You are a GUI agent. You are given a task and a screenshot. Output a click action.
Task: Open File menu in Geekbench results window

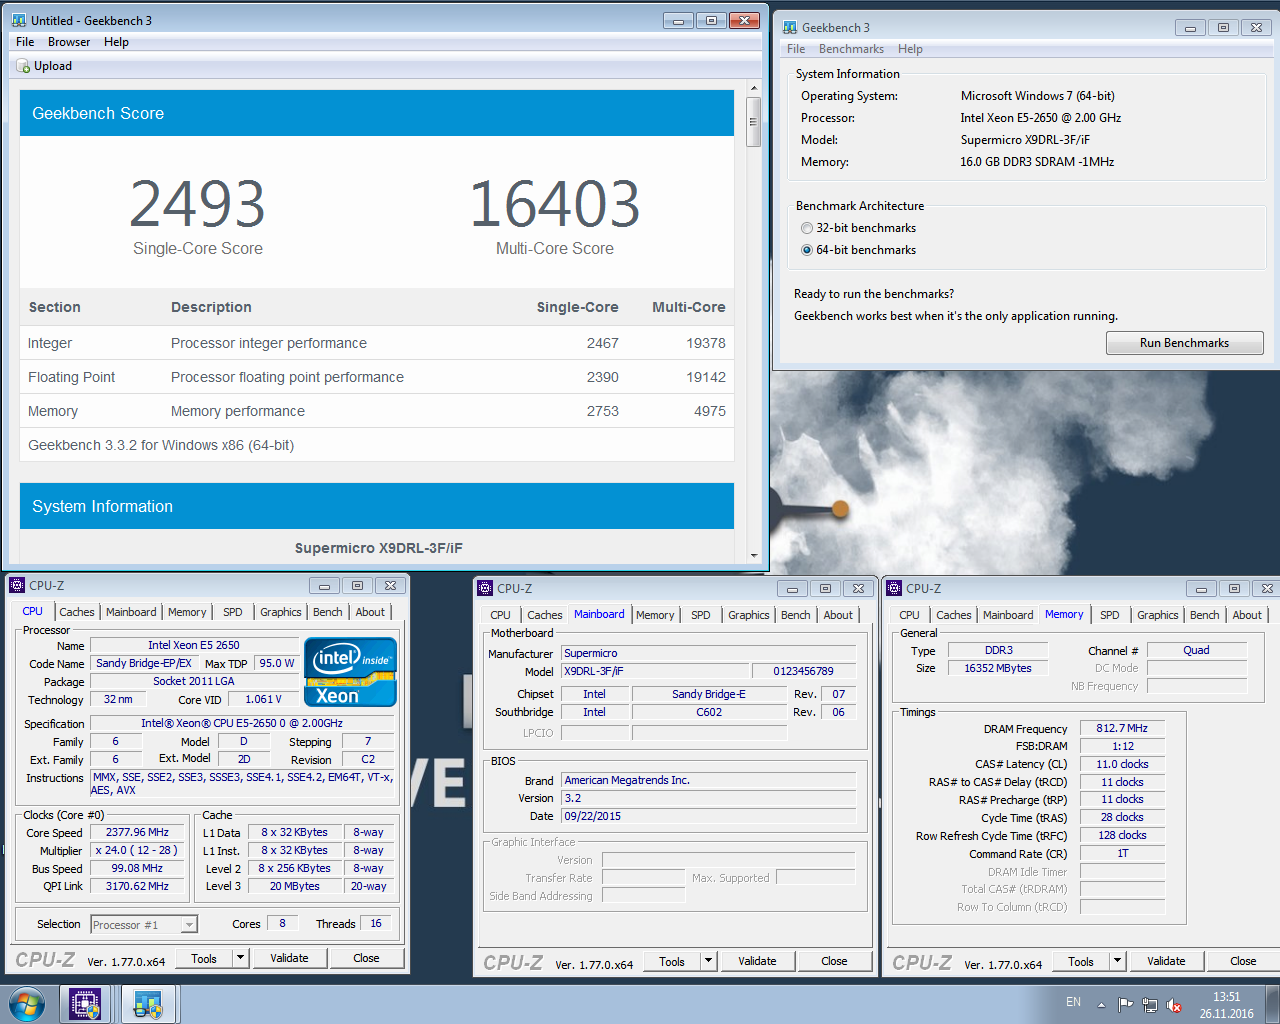pos(25,42)
